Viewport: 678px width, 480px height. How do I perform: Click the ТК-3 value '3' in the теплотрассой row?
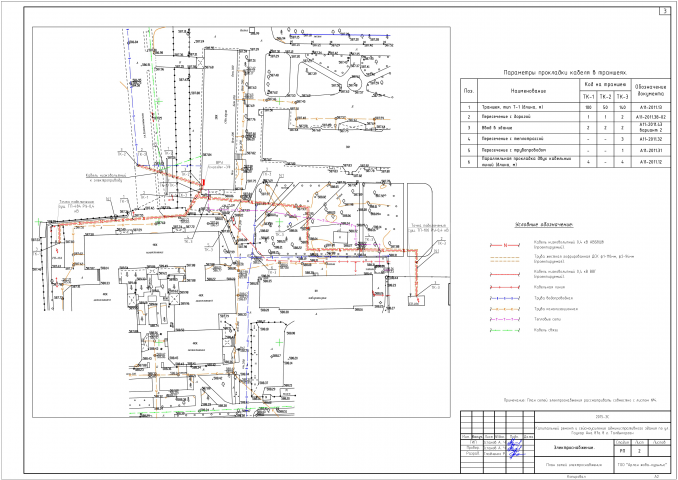pos(623,139)
